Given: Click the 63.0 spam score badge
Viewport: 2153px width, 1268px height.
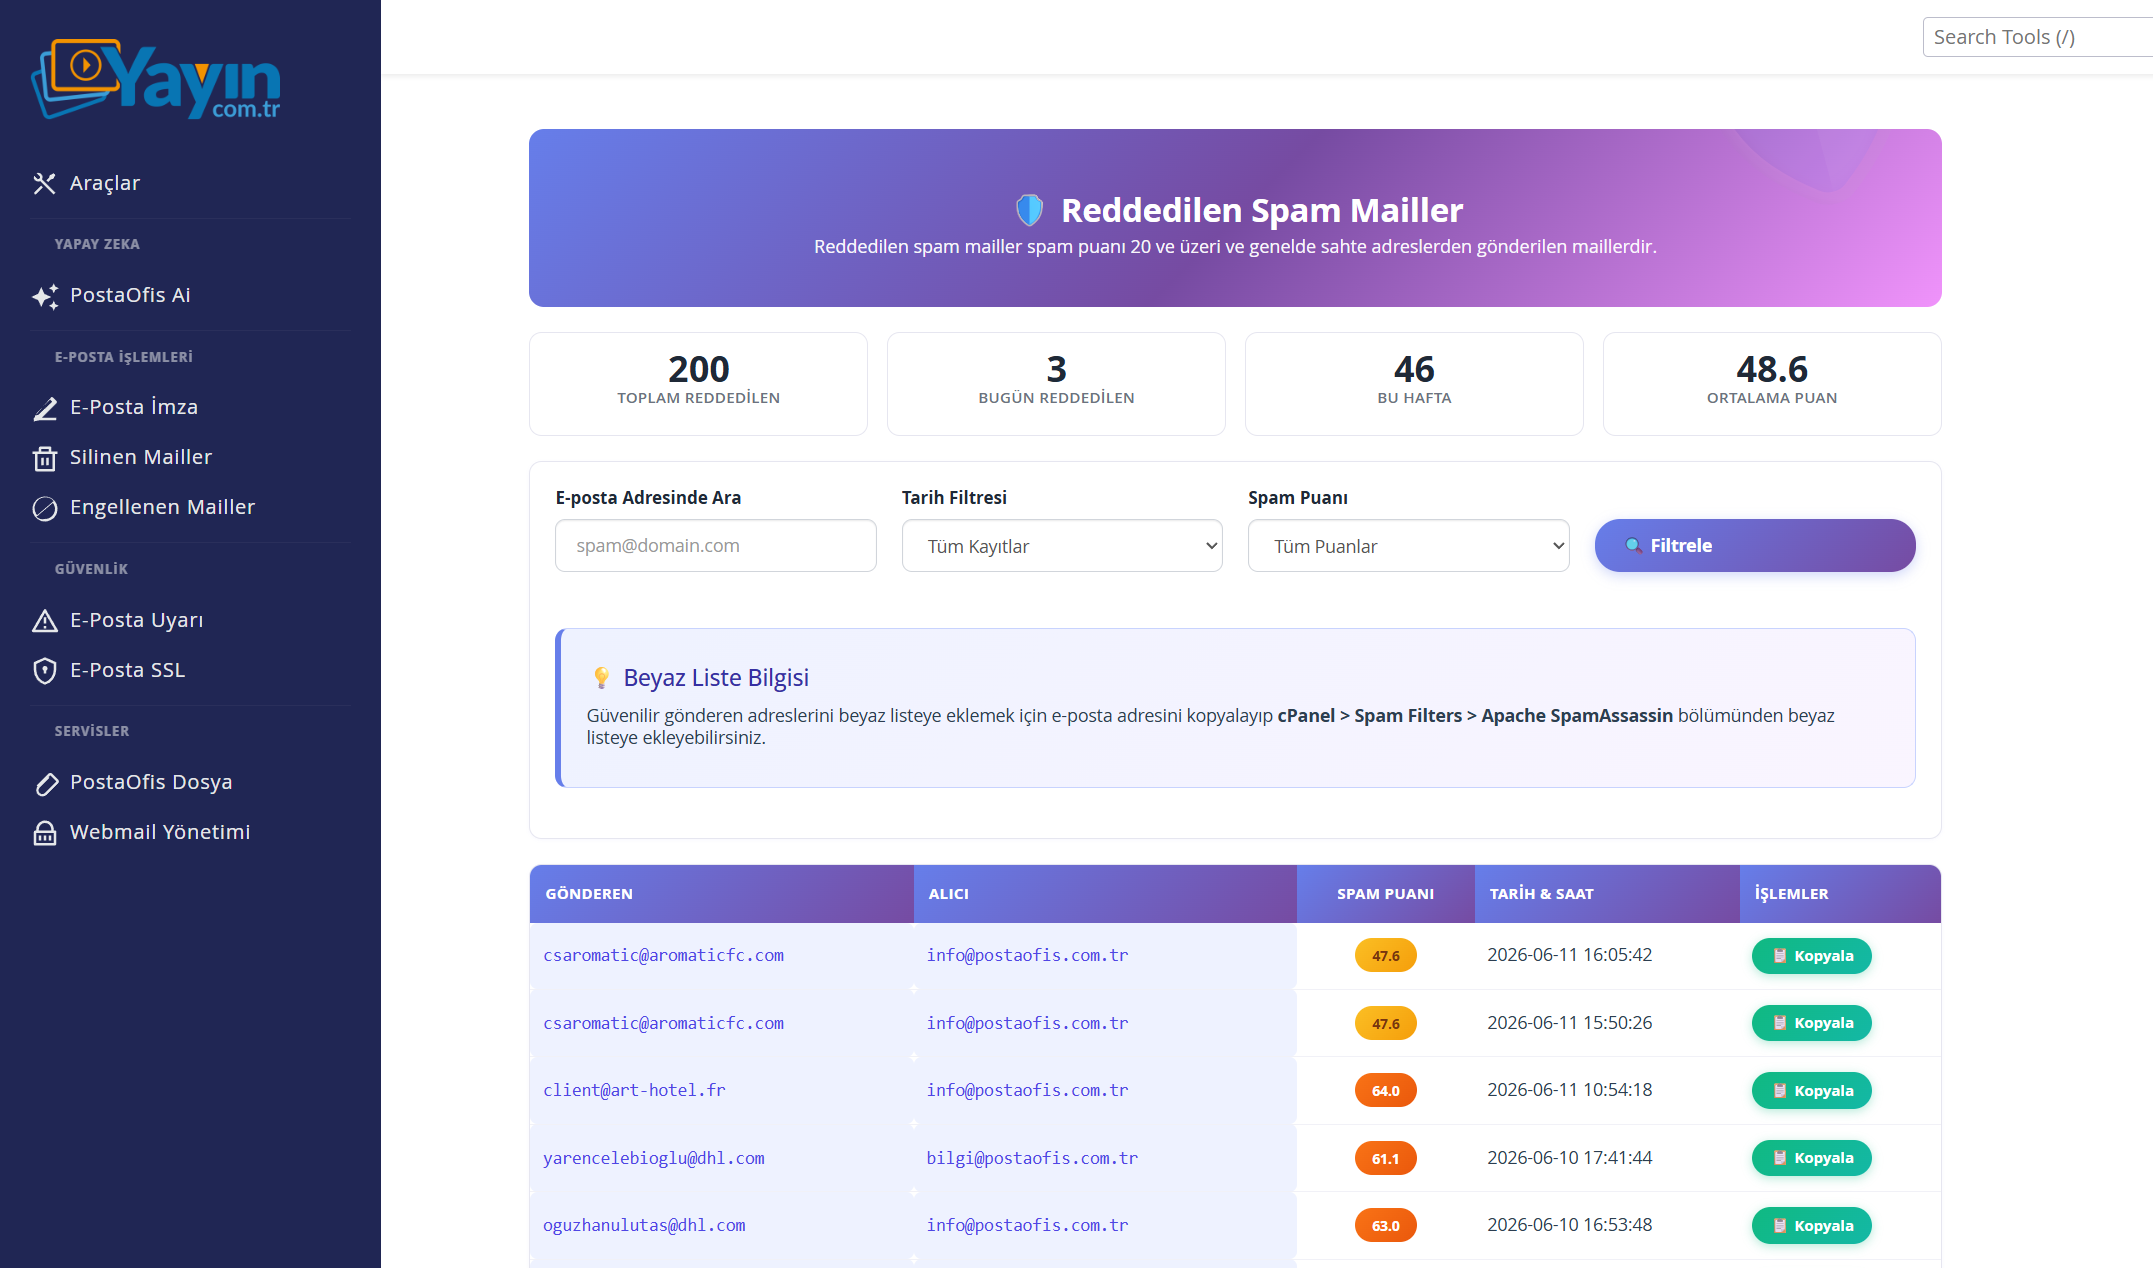Looking at the screenshot, I should [x=1385, y=1226].
